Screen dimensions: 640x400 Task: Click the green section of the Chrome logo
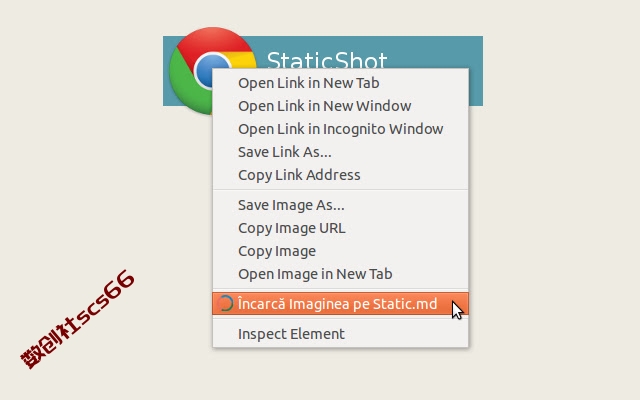pos(188,88)
